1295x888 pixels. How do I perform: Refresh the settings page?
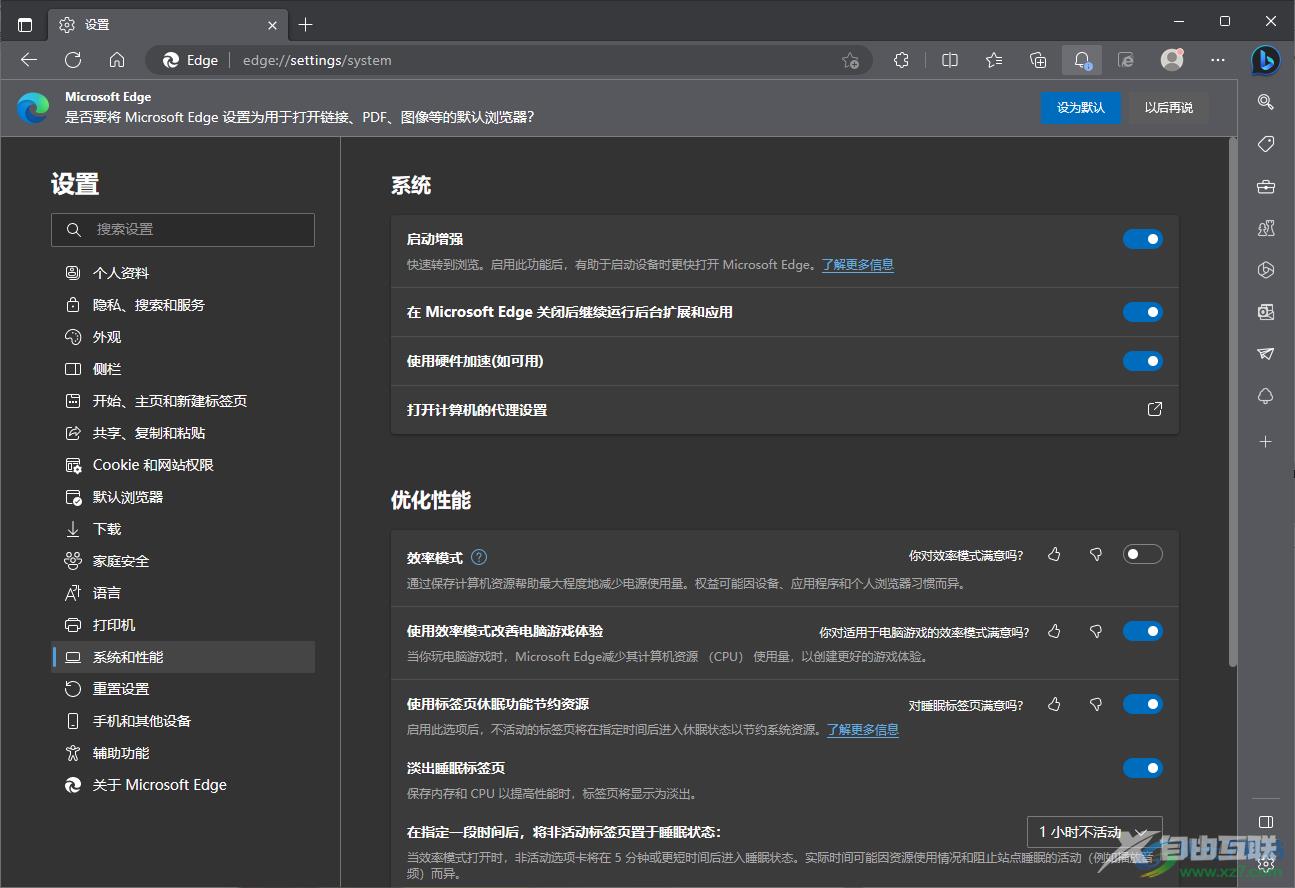73,60
